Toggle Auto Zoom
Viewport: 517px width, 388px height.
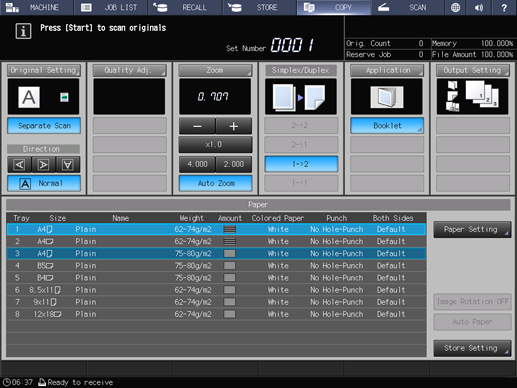[216, 183]
